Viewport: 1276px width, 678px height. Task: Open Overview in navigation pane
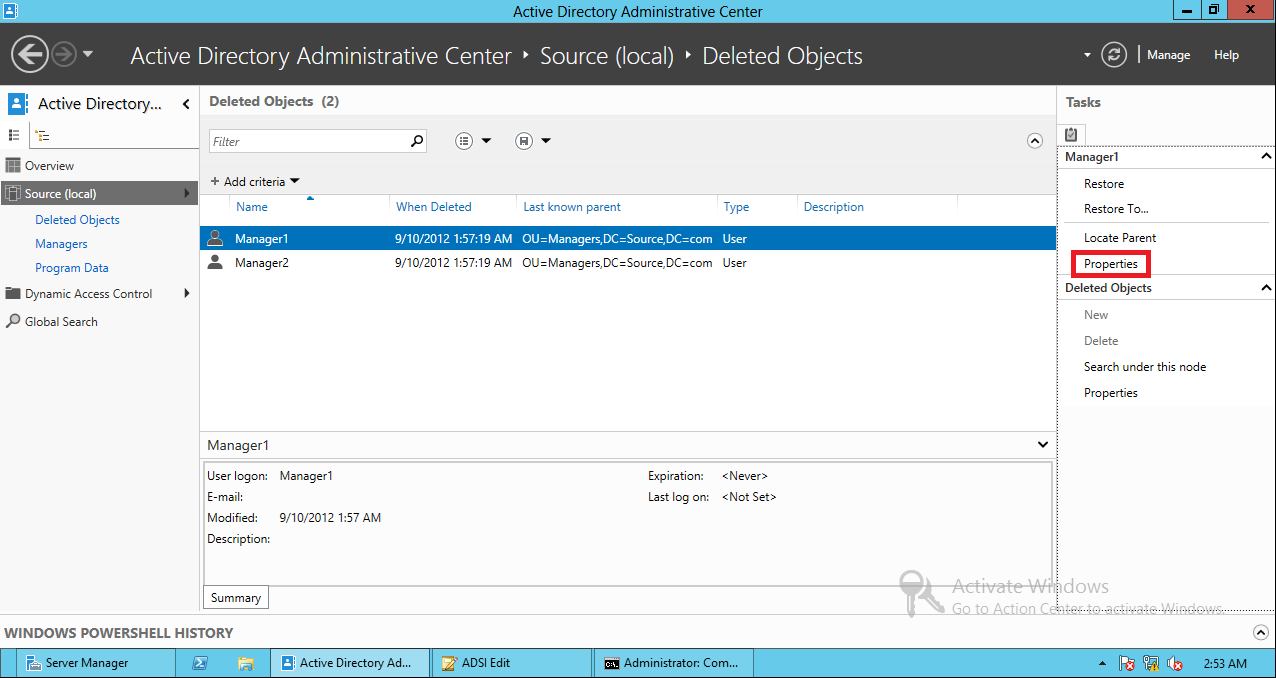49,166
